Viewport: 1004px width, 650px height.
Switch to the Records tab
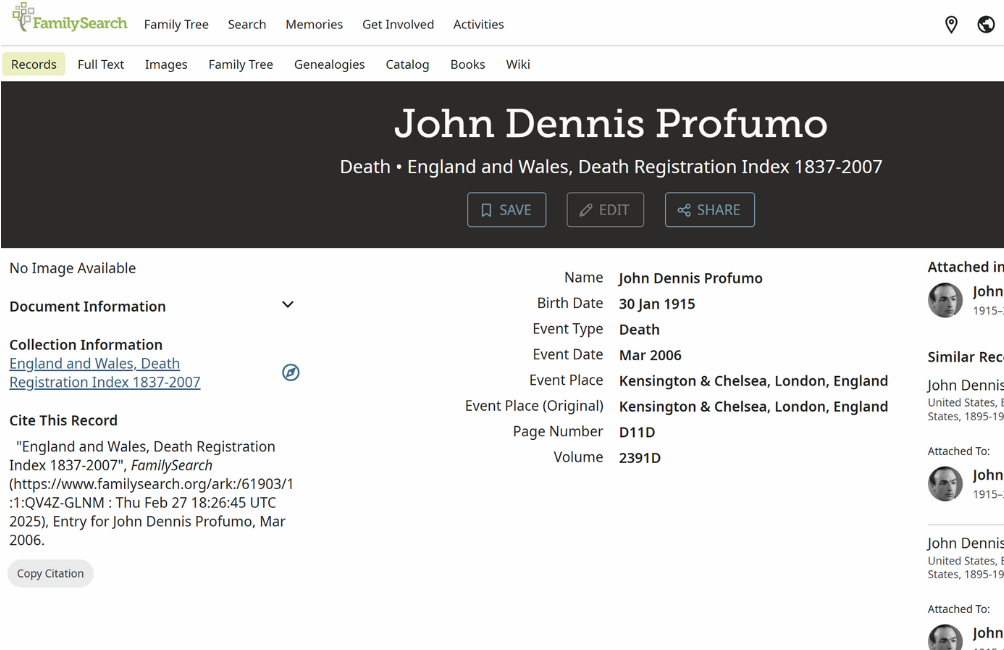tap(34, 64)
